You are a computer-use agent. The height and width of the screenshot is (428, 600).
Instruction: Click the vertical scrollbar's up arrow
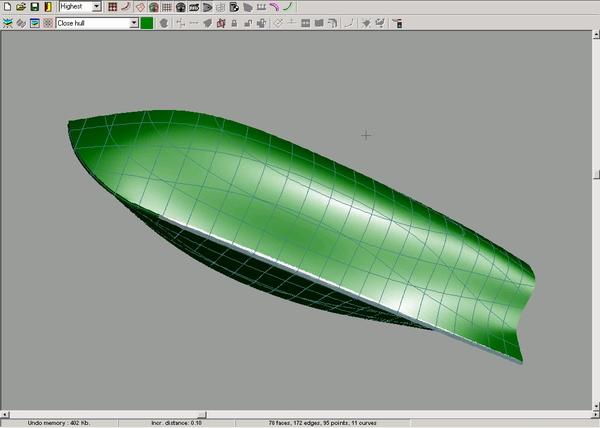click(596, 35)
